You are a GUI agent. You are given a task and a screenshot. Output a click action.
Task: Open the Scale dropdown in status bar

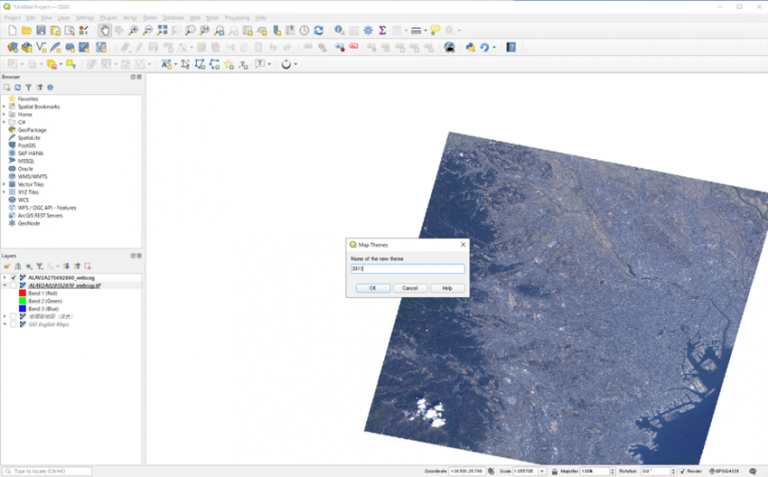(542, 471)
